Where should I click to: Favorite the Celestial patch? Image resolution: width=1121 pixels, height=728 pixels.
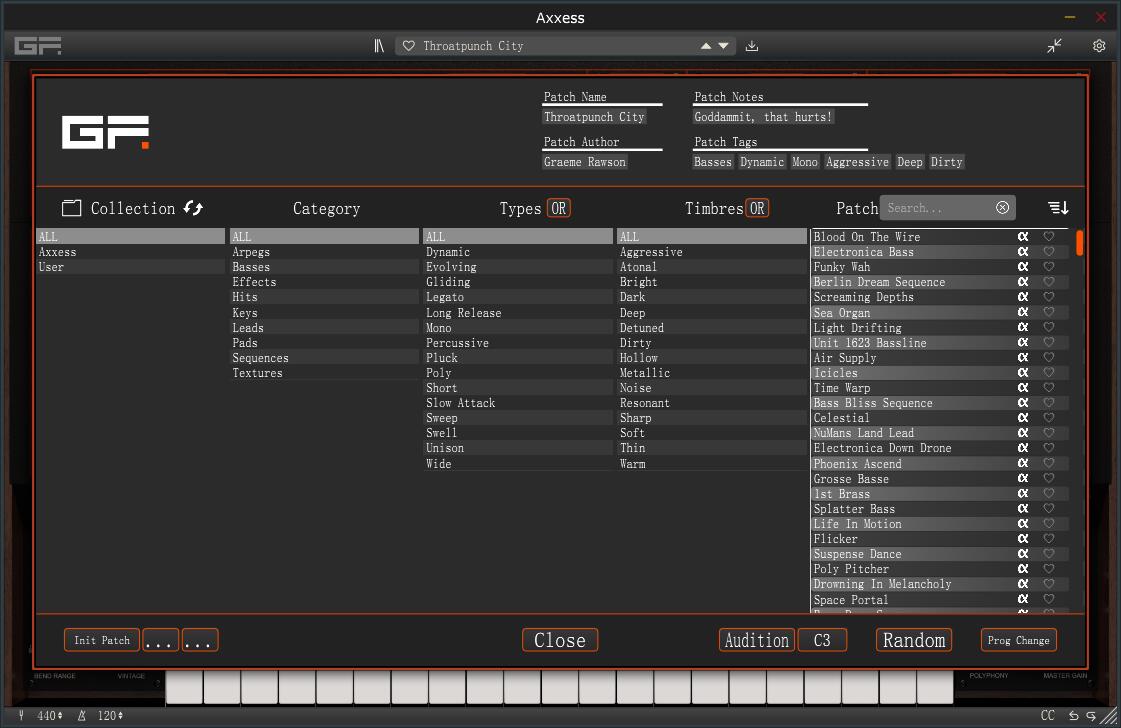click(1049, 418)
